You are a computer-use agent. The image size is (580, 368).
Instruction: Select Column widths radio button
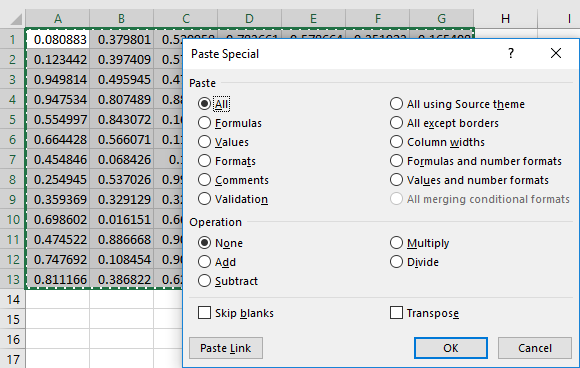point(396,142)
